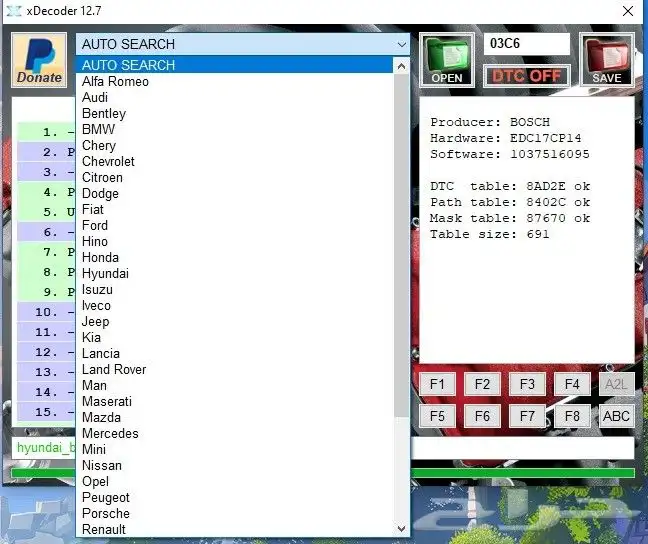Click the F1 function button
The image size is (648, 544).
(x=437, y=384)
